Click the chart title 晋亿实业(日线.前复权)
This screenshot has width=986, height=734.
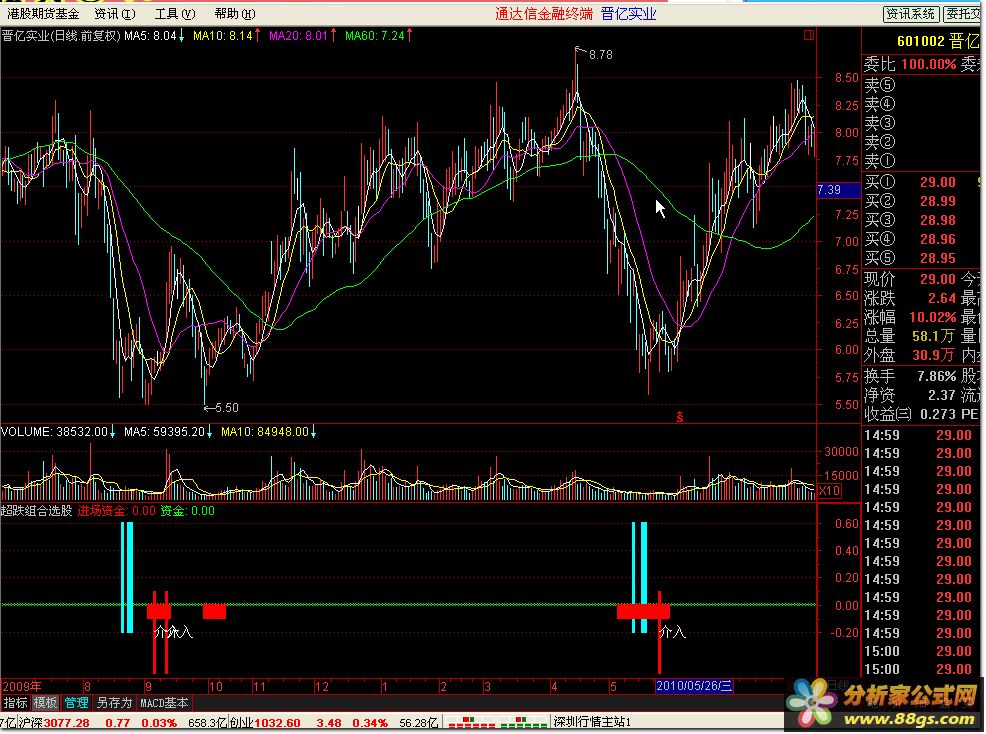(61, 36)
